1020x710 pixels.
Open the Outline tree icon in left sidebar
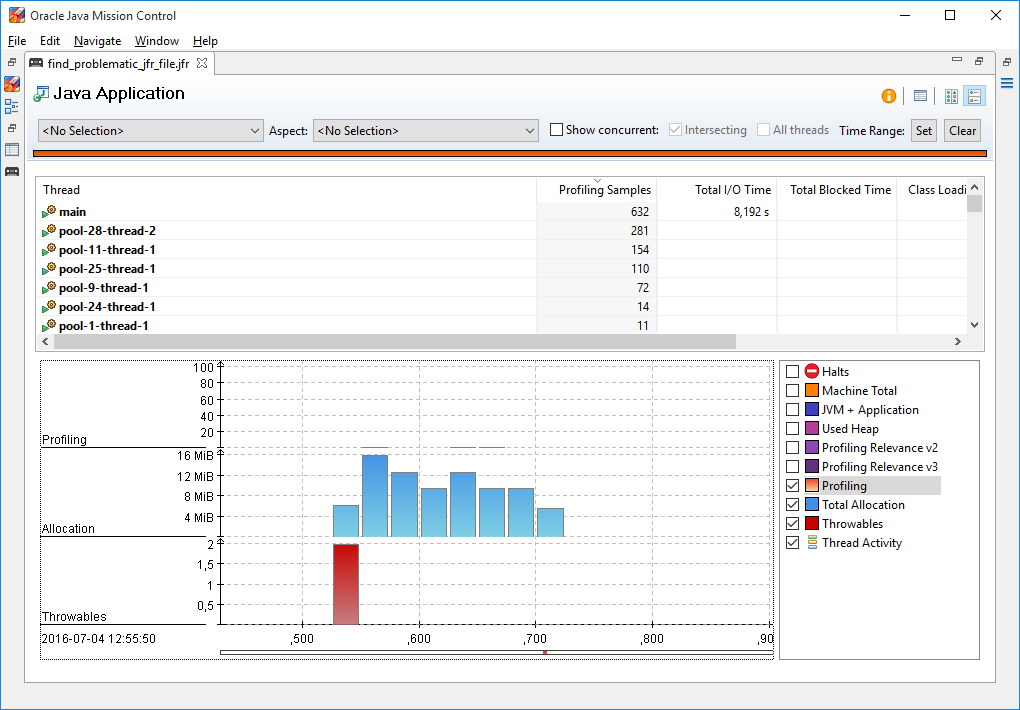(12, 106)
